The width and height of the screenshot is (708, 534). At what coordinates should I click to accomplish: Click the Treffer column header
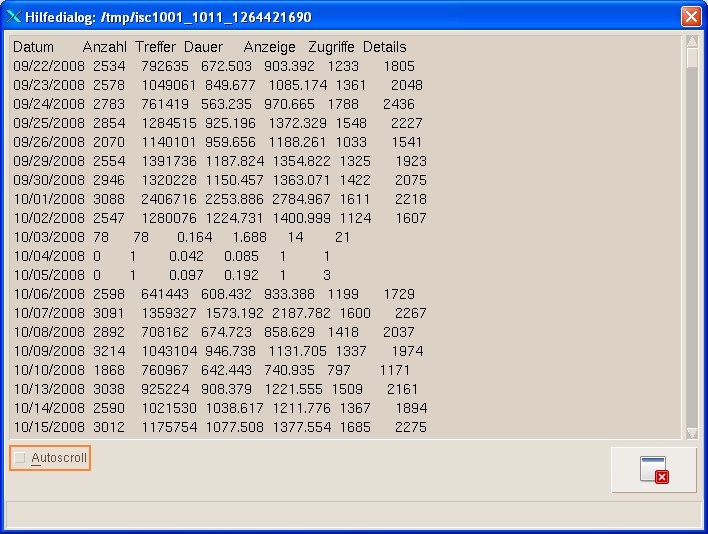tap(155, 47)
